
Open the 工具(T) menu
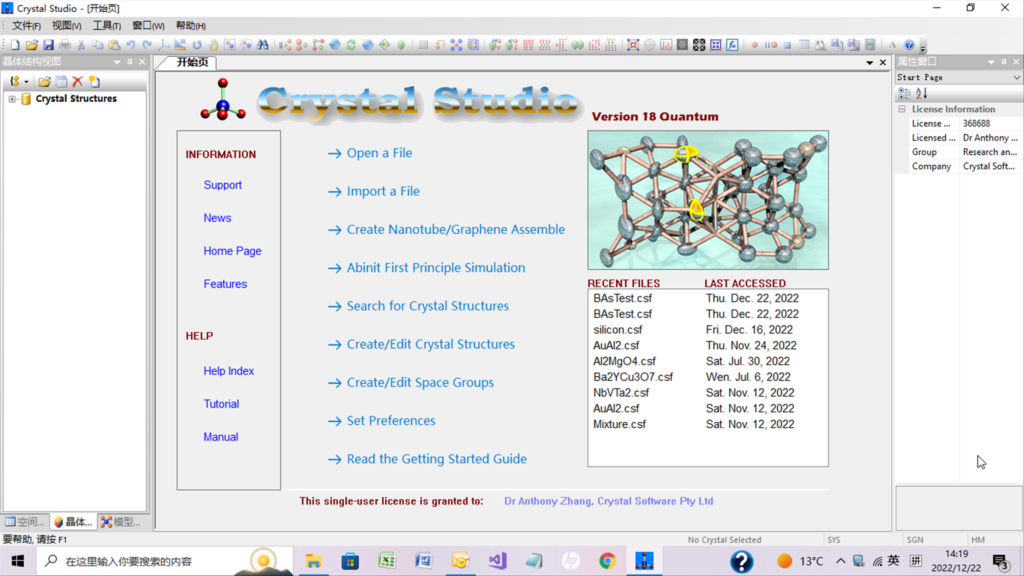106,26
